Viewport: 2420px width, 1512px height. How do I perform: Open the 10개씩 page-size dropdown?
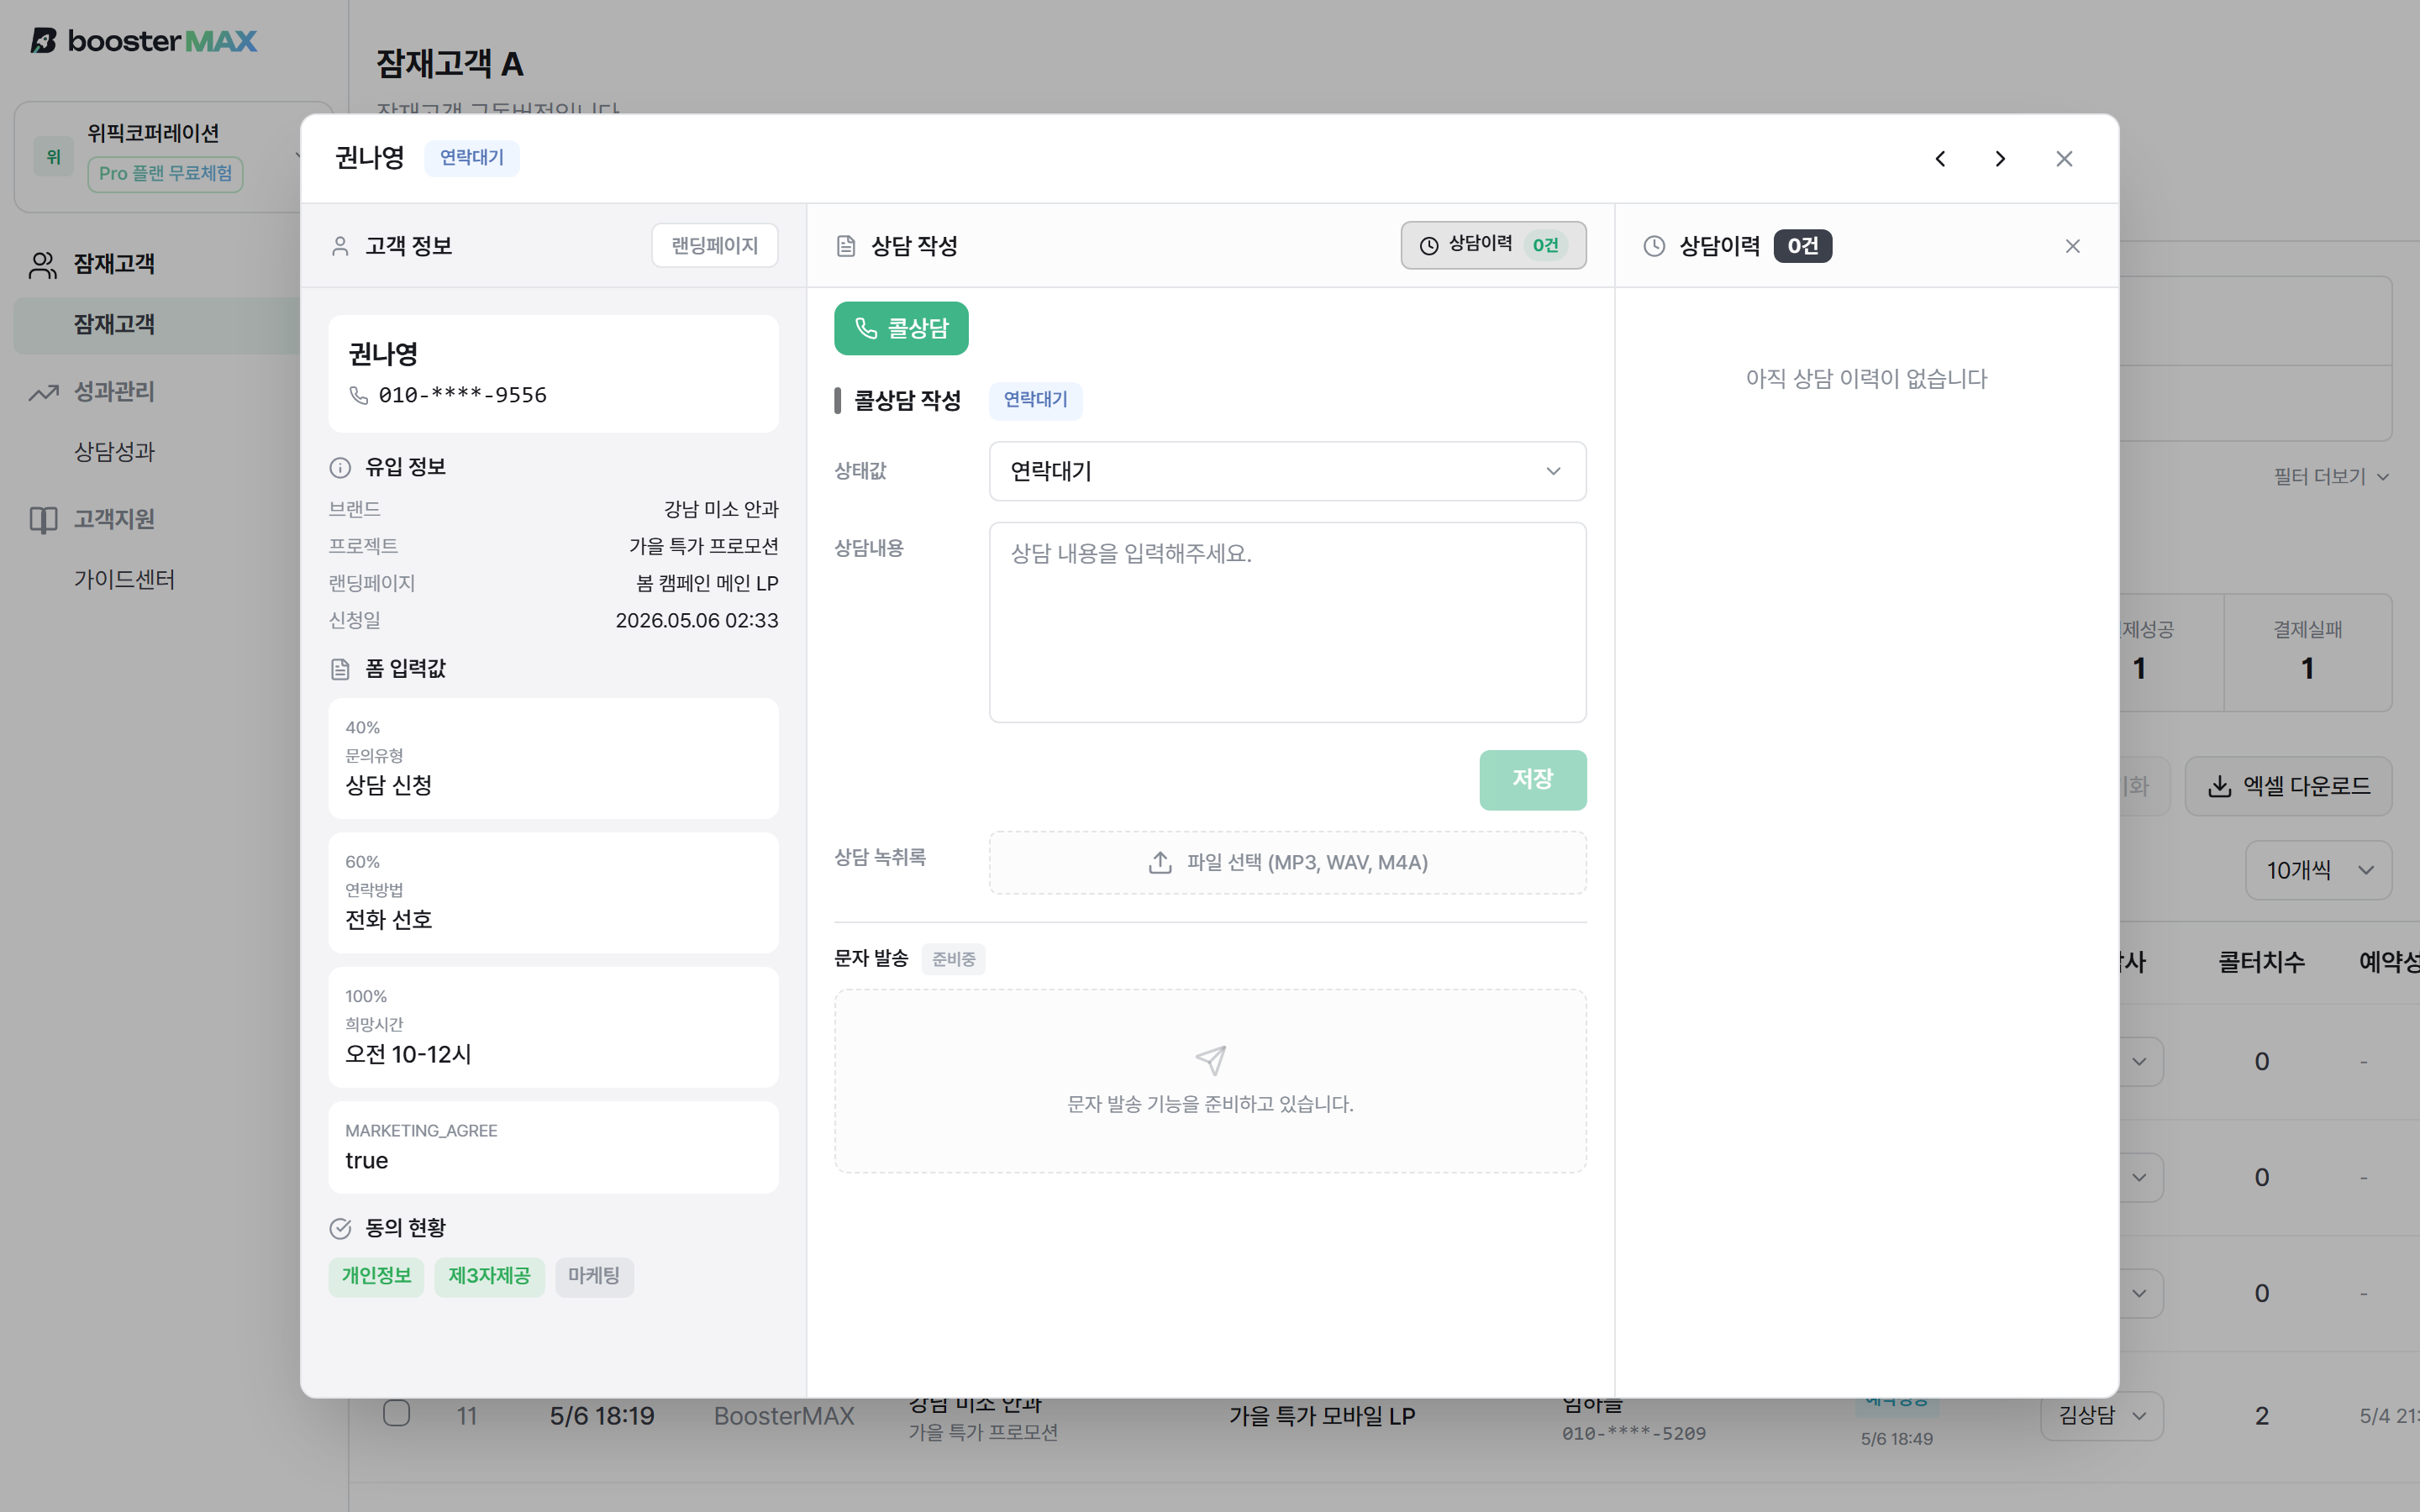coord(2318,870)
